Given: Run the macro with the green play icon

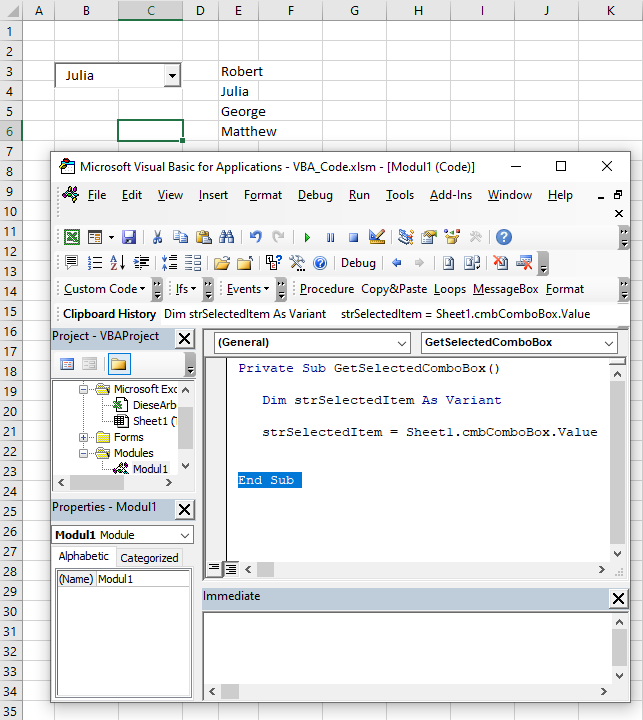Looking at the screenshot, I should (307, 237).
